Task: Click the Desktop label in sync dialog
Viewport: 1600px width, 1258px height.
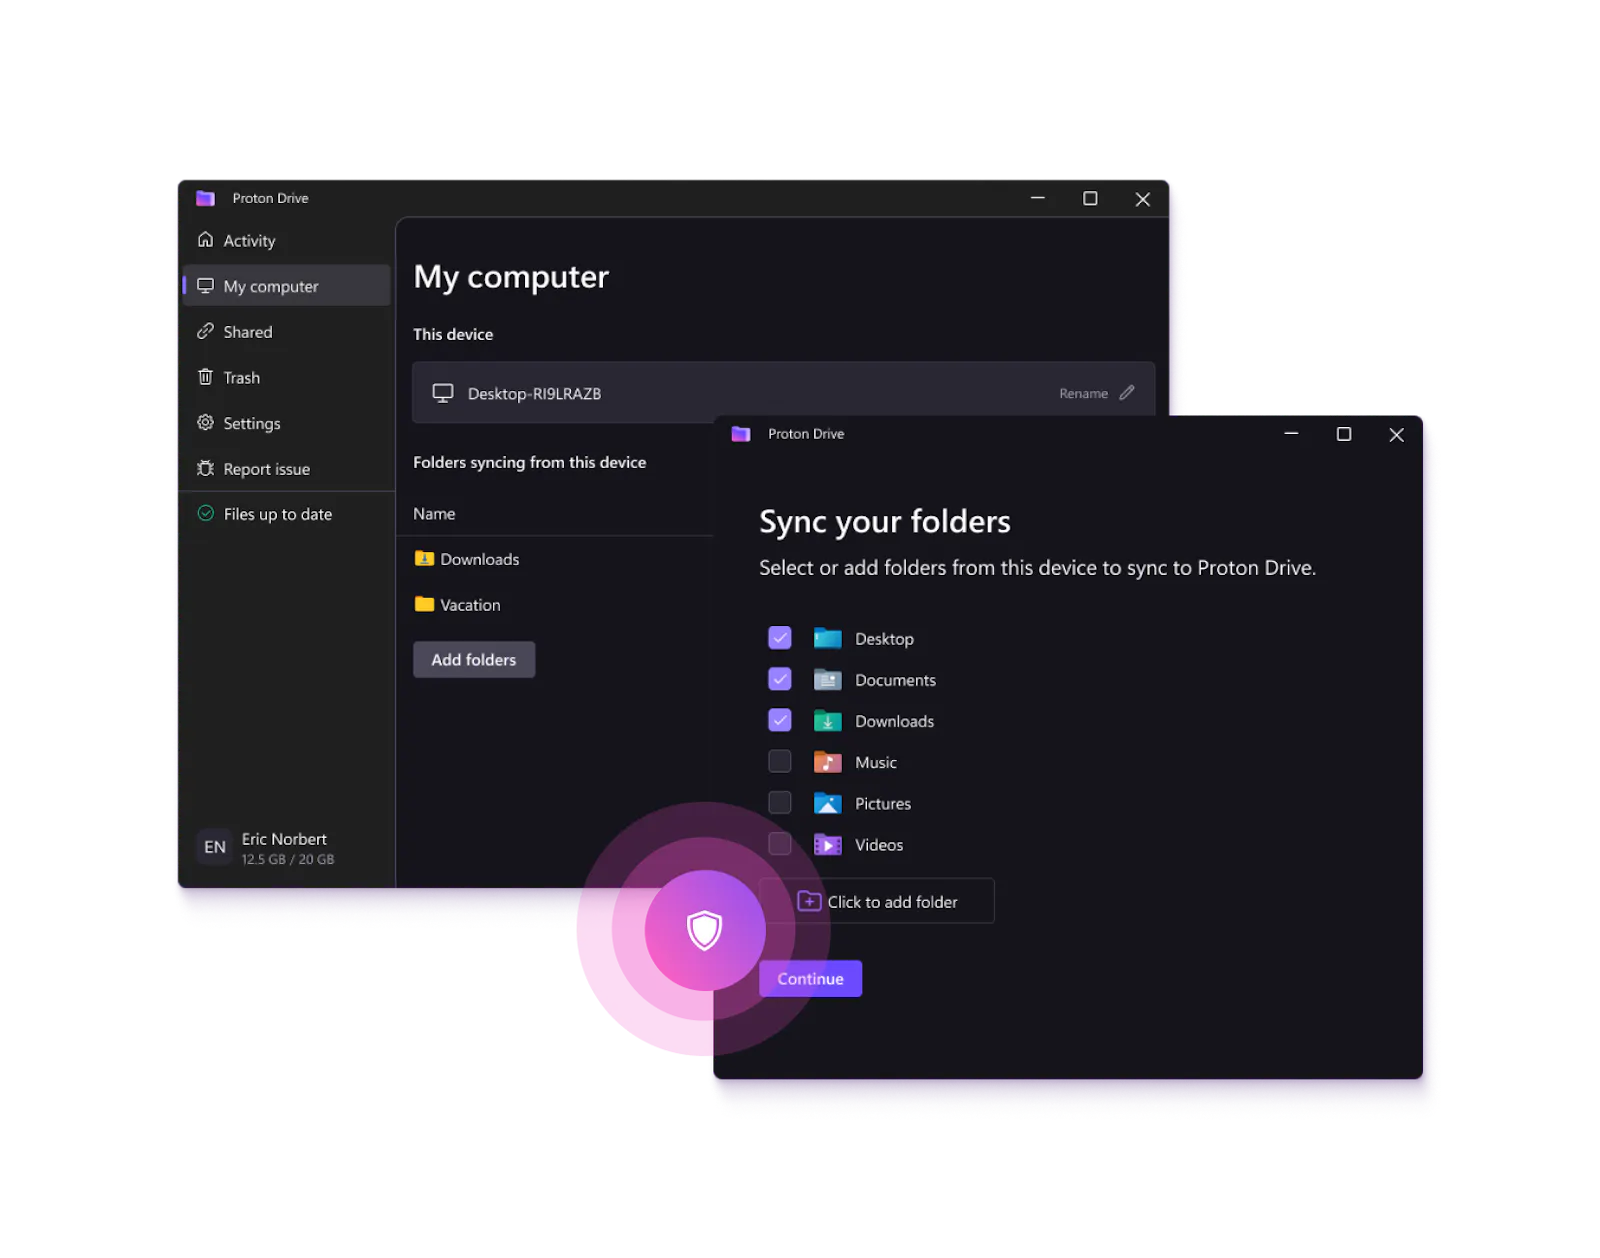Action: (884, 639)
